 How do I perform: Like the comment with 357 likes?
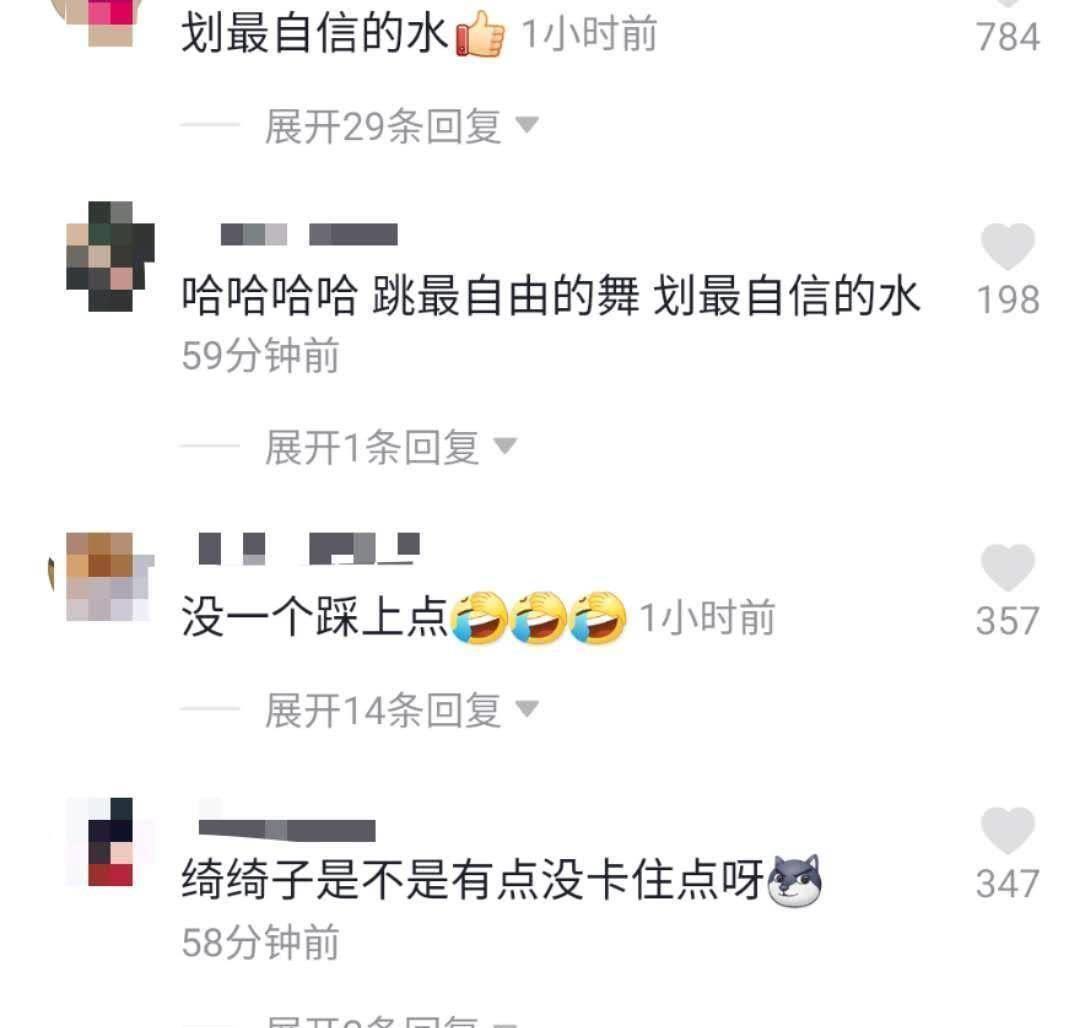1008,568
